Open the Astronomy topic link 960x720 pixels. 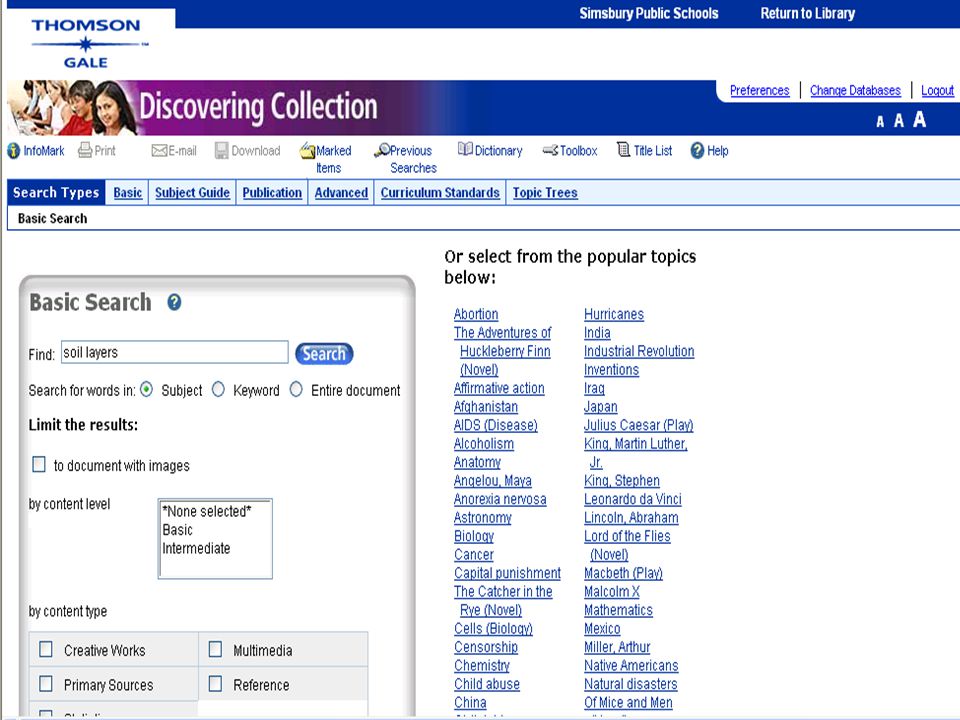pos(482,518)
